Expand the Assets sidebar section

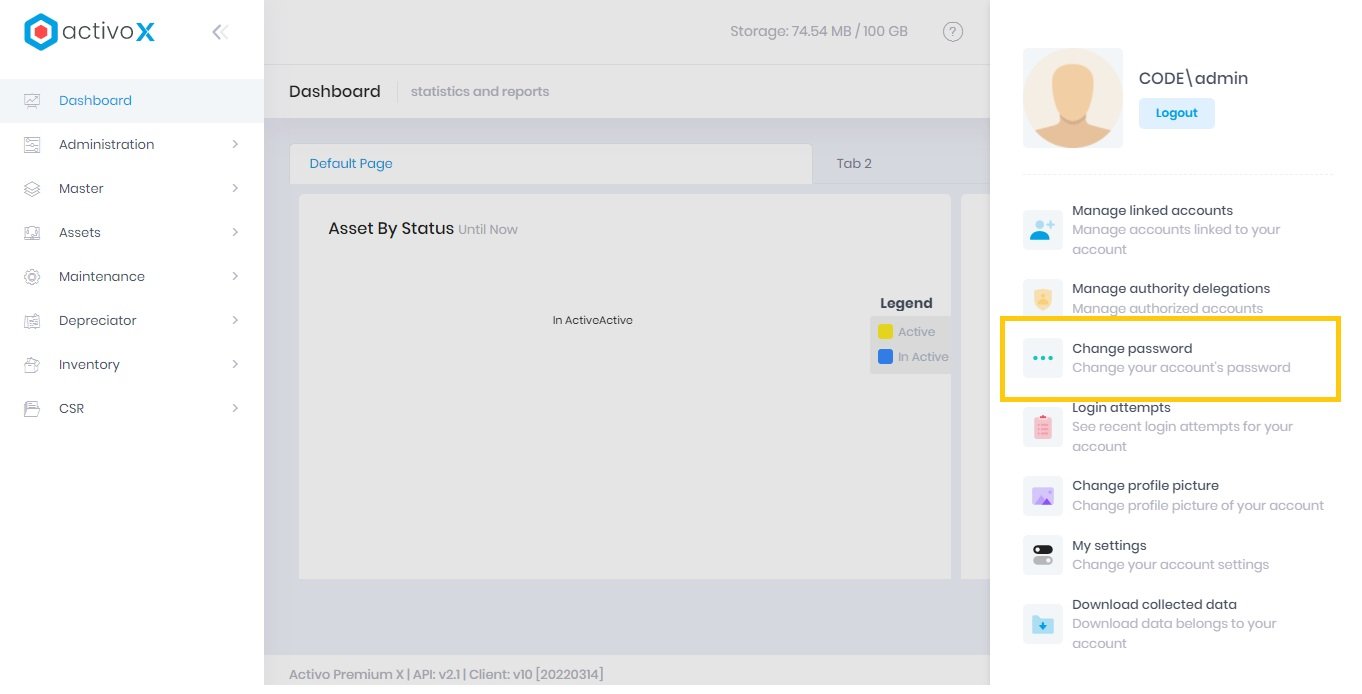[x=235, y=232]
